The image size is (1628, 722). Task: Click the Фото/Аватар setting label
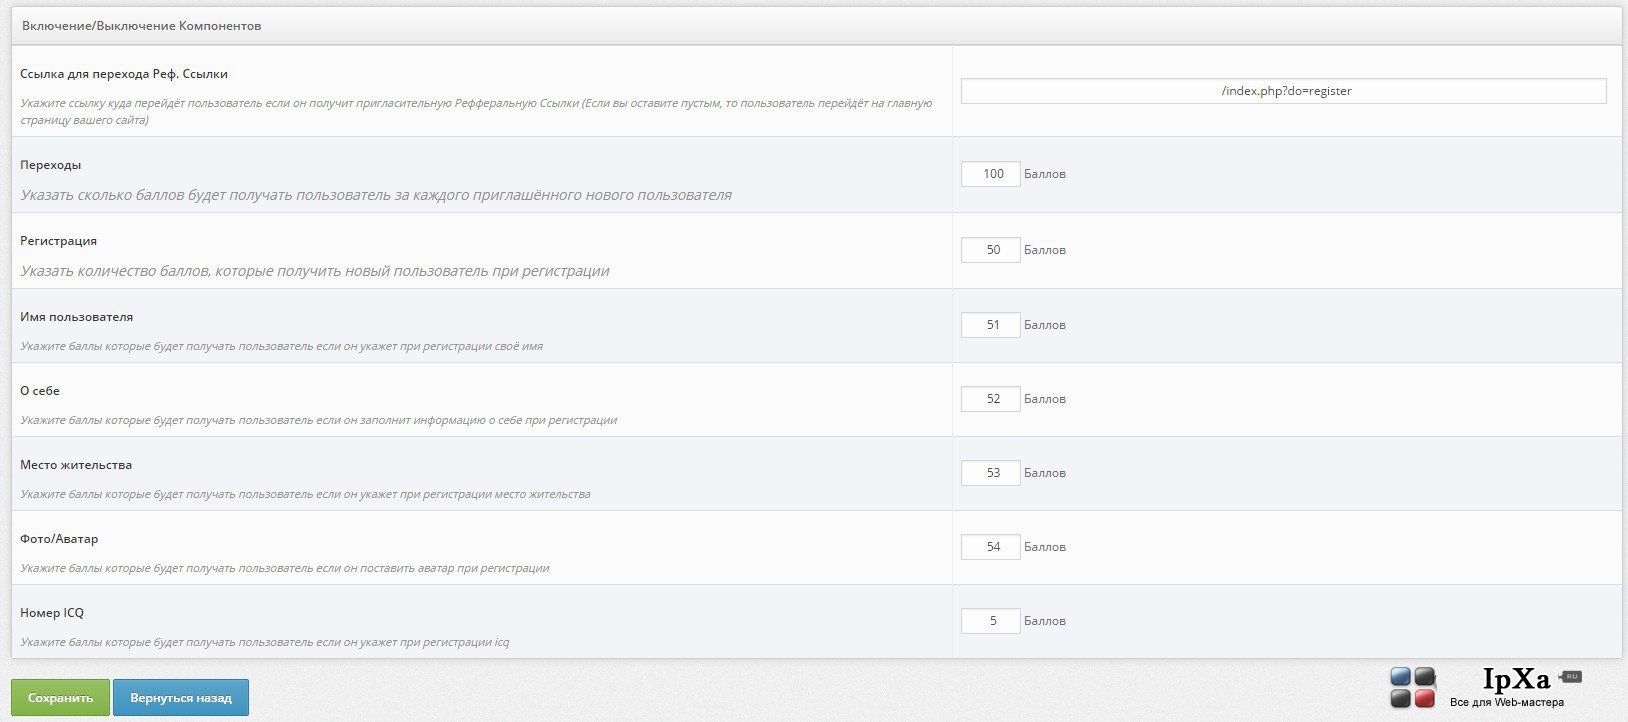[x=59, y=539]
